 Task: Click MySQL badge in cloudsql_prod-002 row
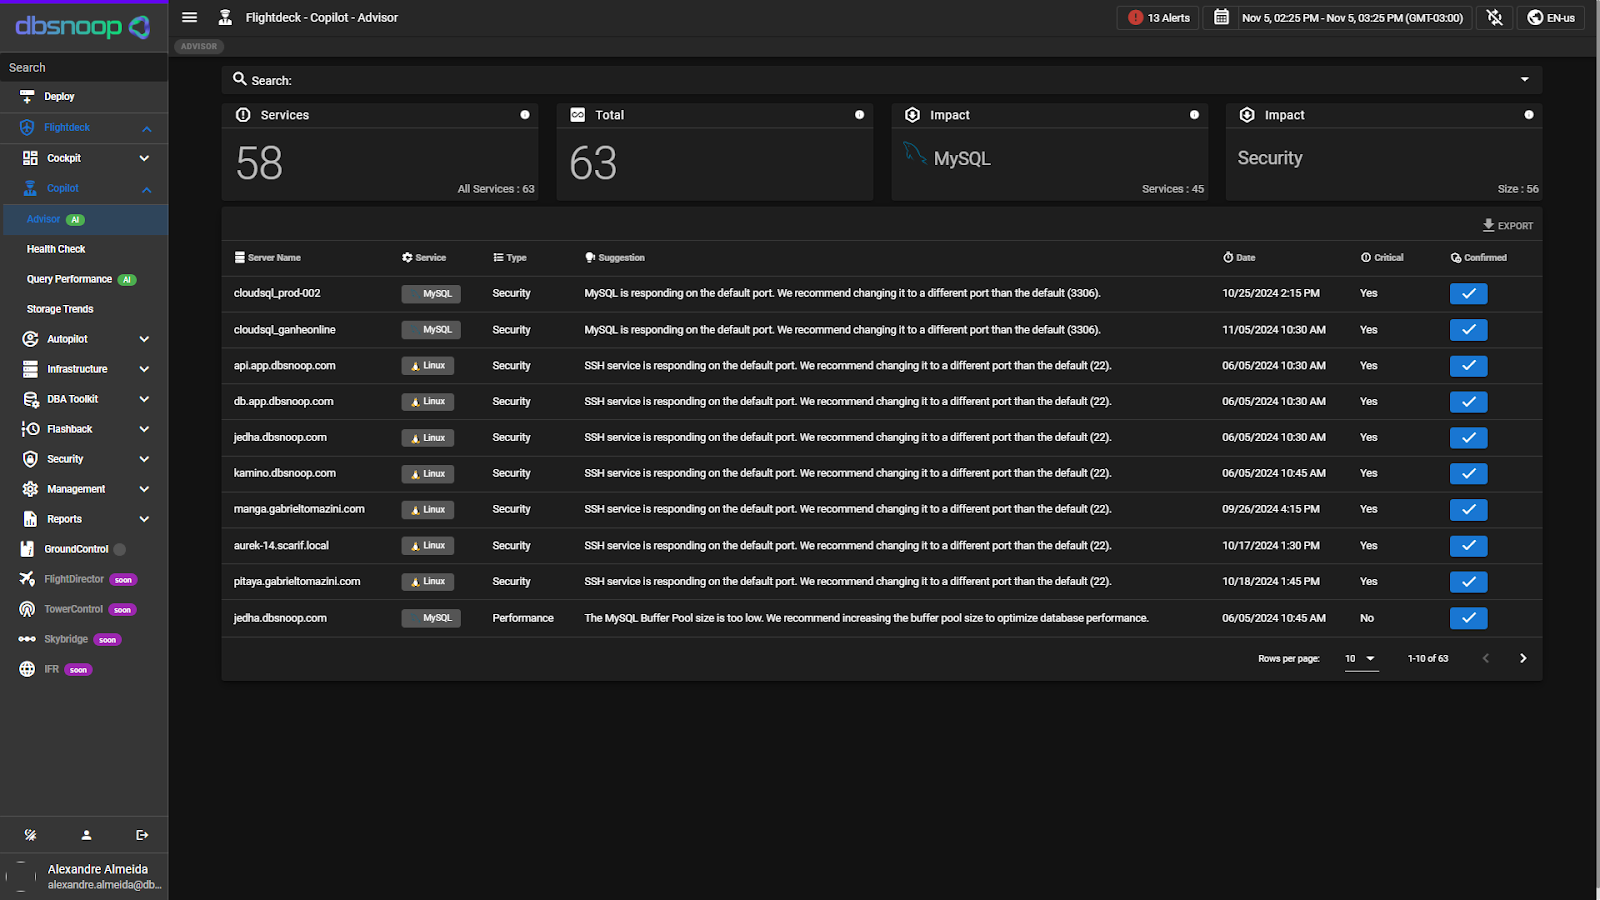tap(431, 294)
